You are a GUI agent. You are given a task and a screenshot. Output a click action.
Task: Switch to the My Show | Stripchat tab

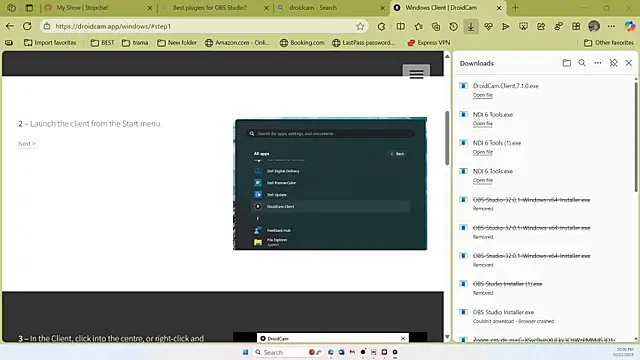(x=97, y=8)
